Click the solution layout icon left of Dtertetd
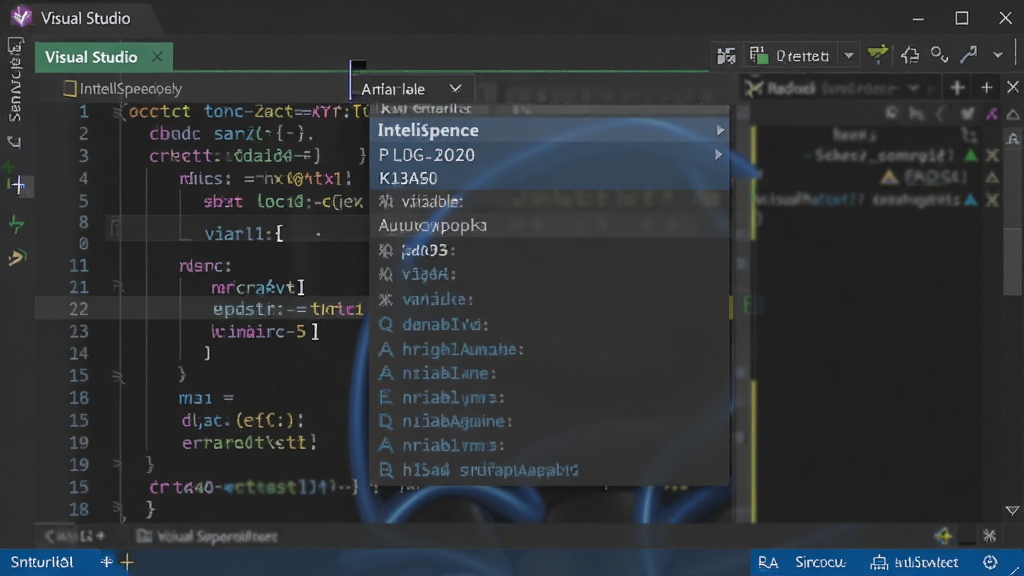The width and height of the screenshot is (1024, 576). (x=726, y=56)
